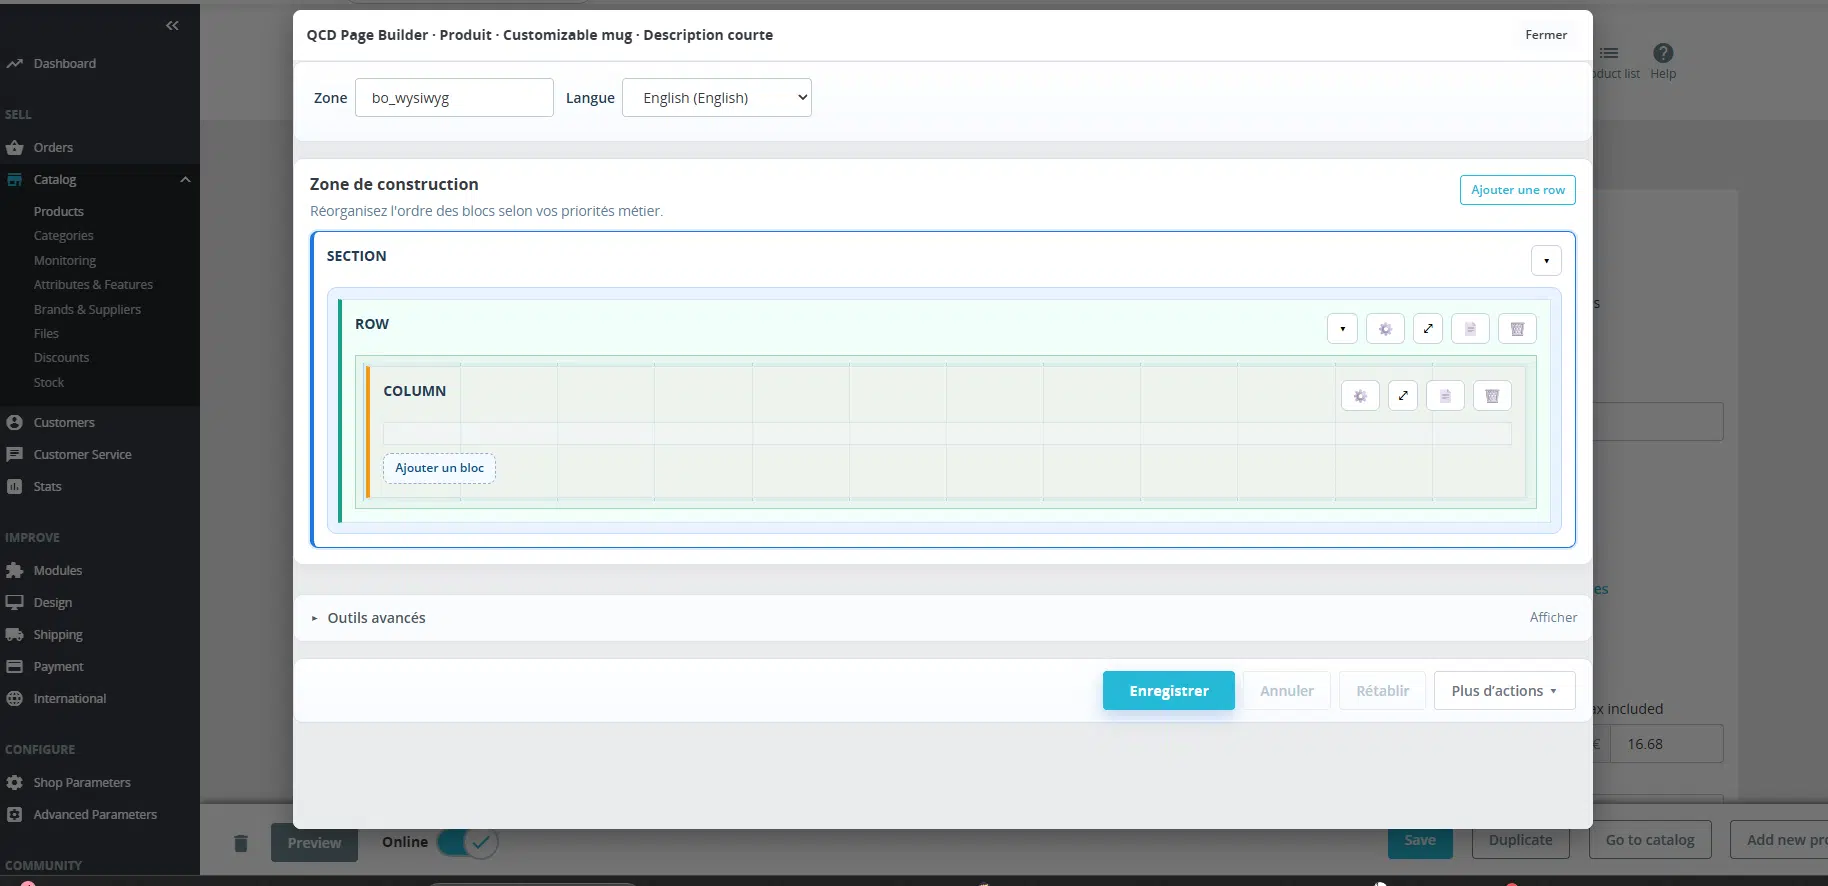Open Products in Catalog submenu
The width and height of the screenshot is (1828, 886).
point(59,212)
